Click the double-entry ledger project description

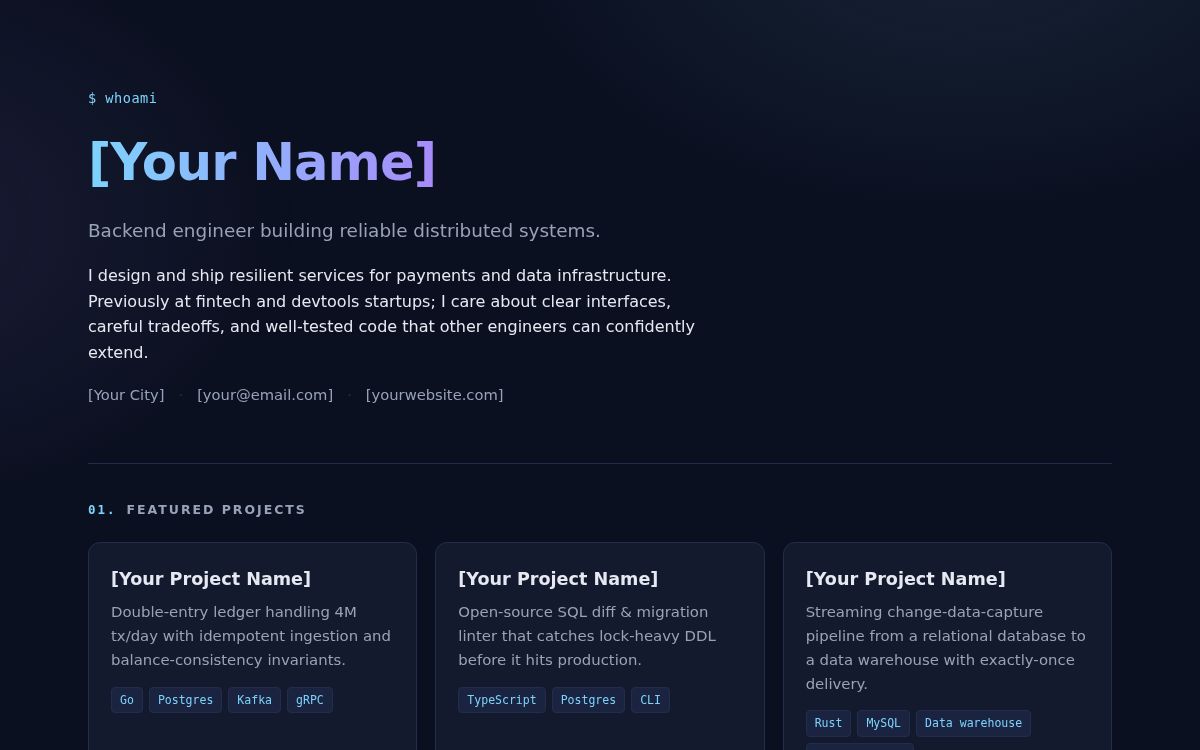[x=251, y=636]
